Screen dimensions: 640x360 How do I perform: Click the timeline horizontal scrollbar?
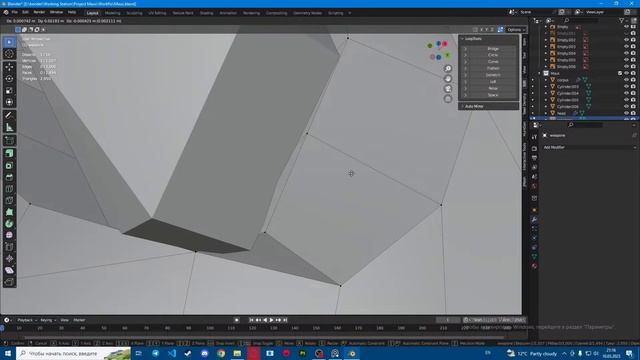point(265,337)
